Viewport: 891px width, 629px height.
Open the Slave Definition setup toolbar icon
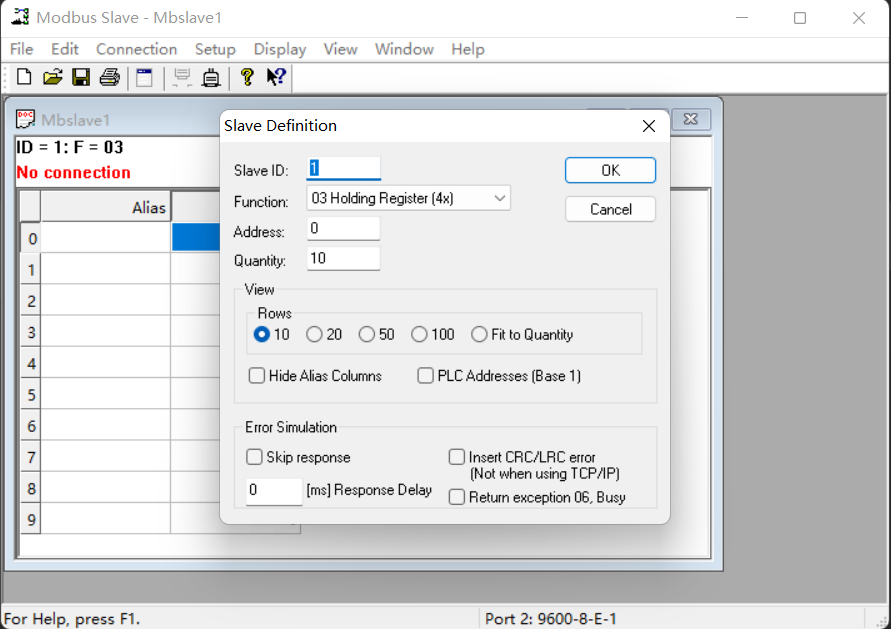click(144, 76)
